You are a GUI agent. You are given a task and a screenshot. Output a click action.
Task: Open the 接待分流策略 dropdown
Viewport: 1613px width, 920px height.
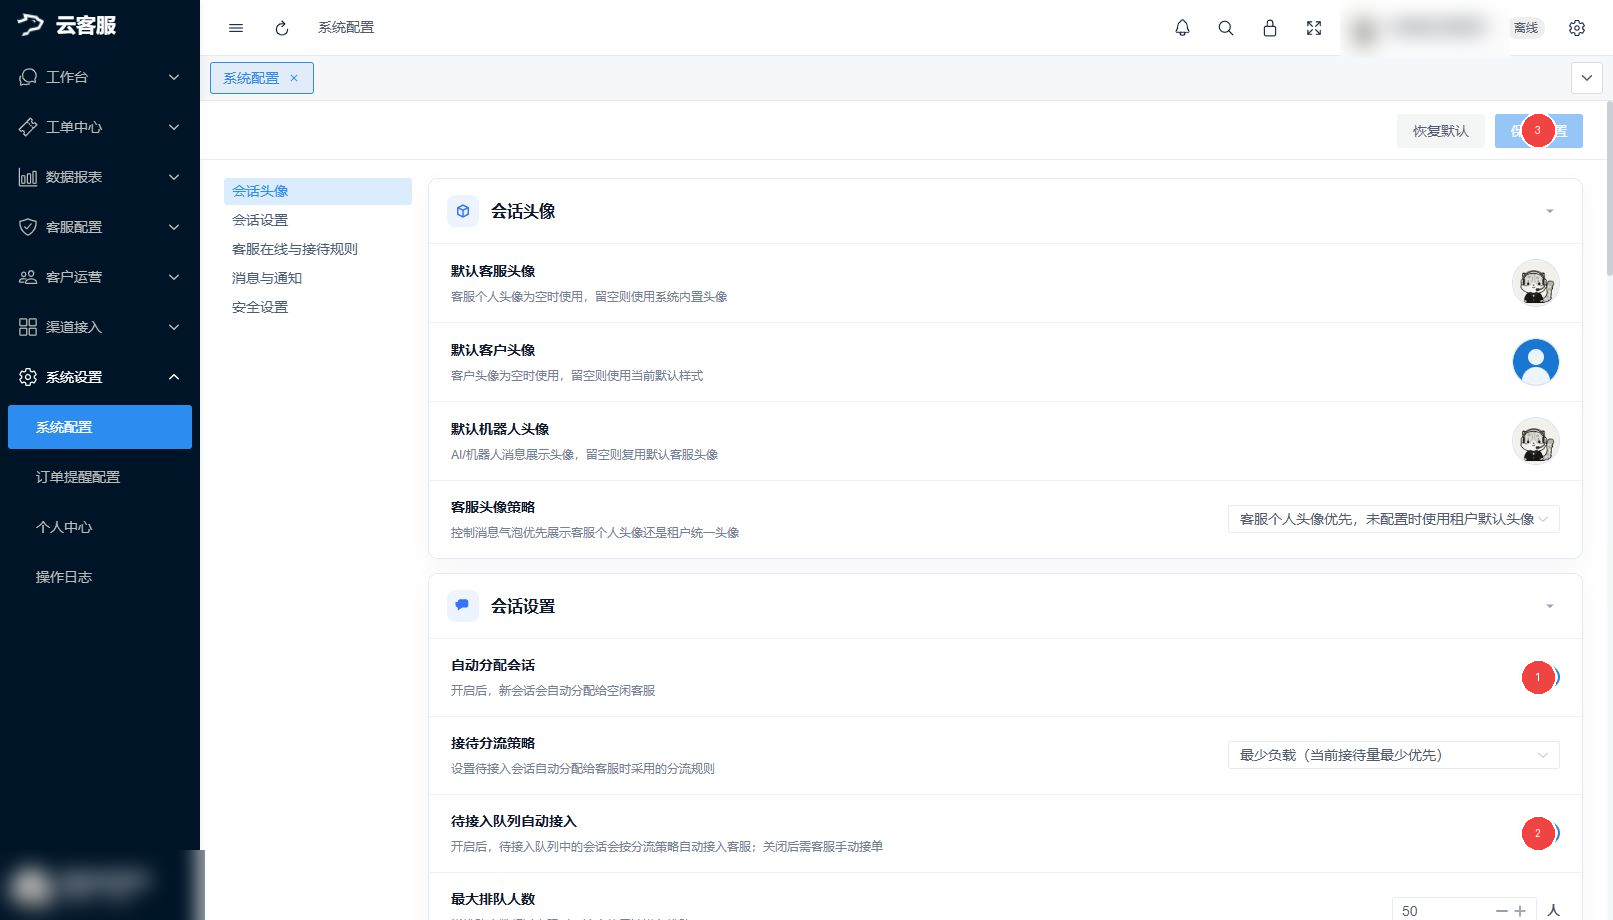click(x=1393, y=755)
